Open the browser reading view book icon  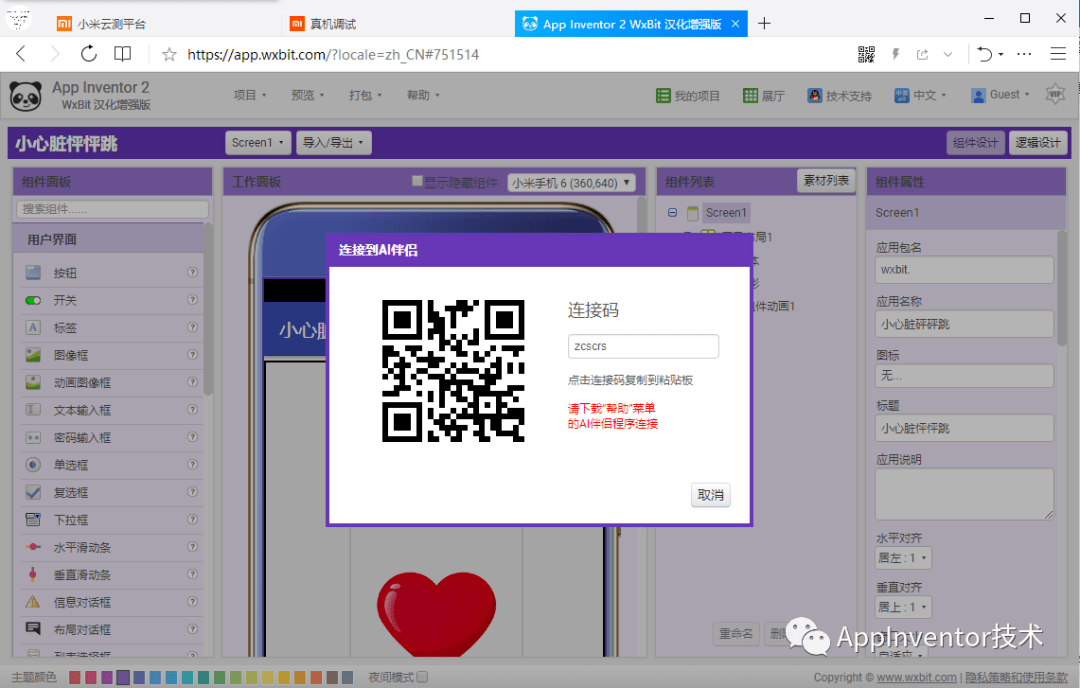tap(123, 54)
